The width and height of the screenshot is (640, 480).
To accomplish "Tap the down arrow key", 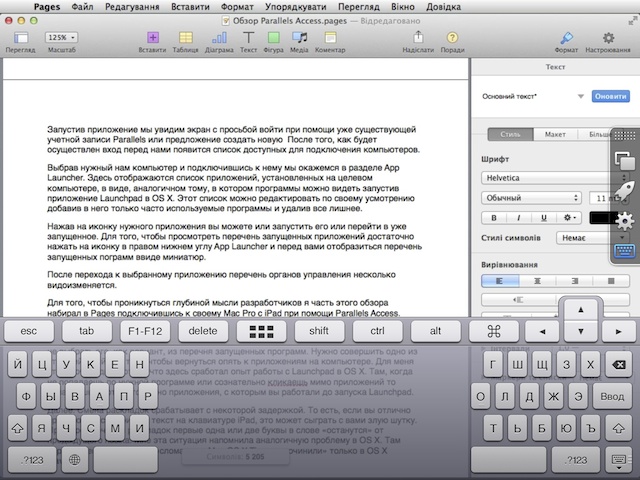I will pyautogui.click(x=580, y=331).
